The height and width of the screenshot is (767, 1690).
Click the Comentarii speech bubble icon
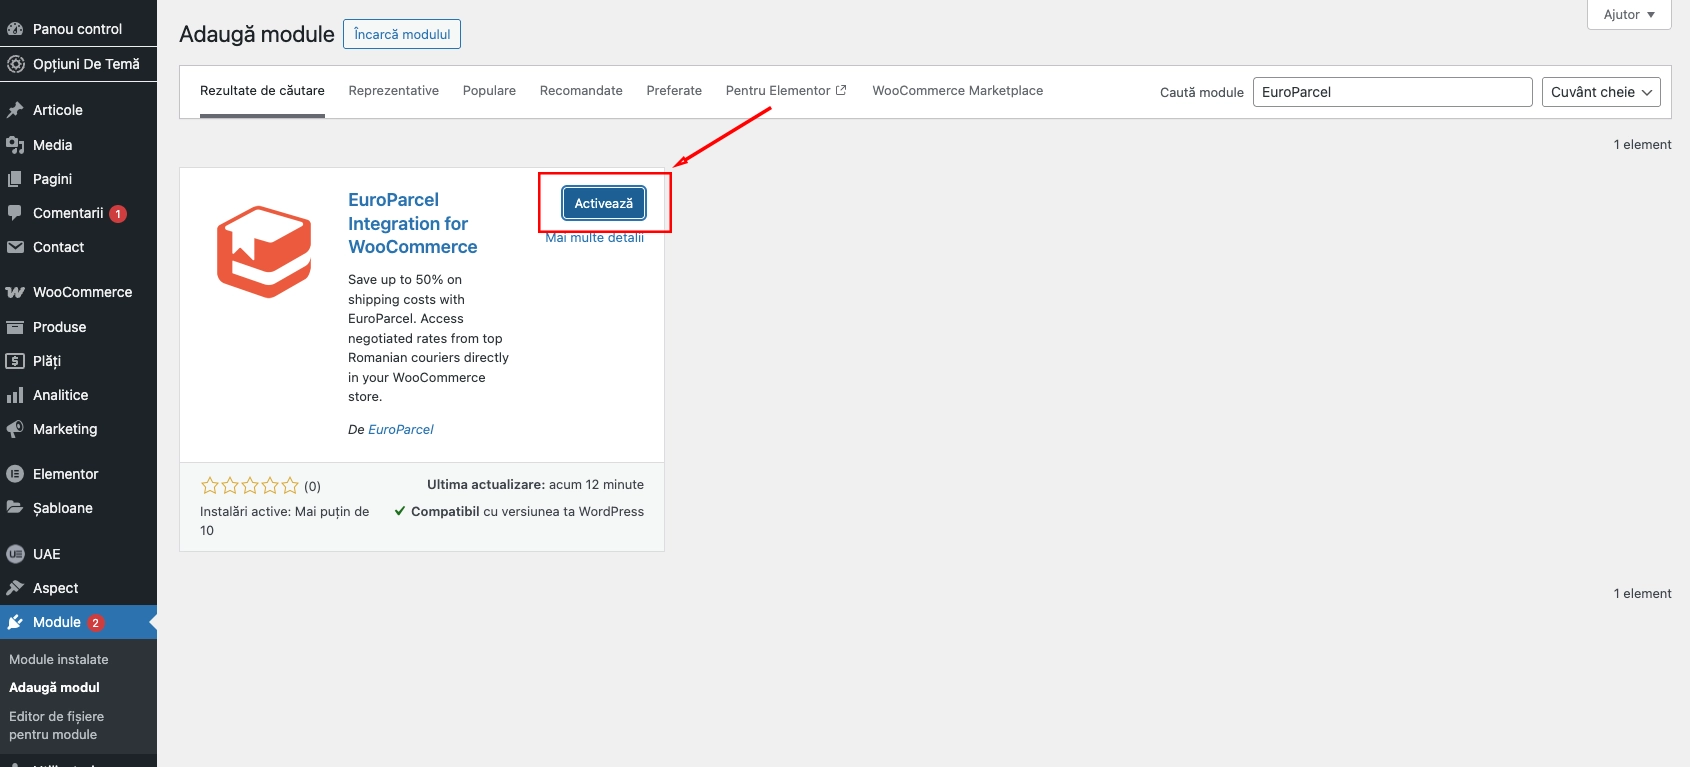[15, 213]
